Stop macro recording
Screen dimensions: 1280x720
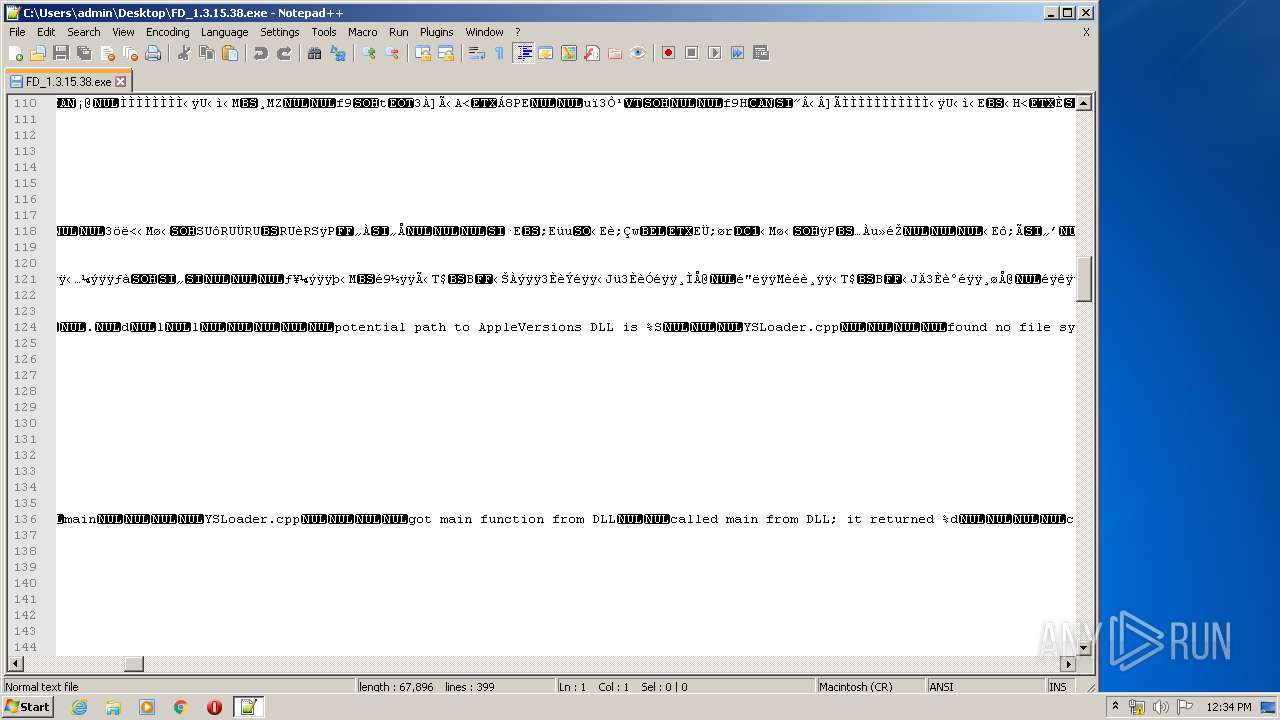point(691,53)
